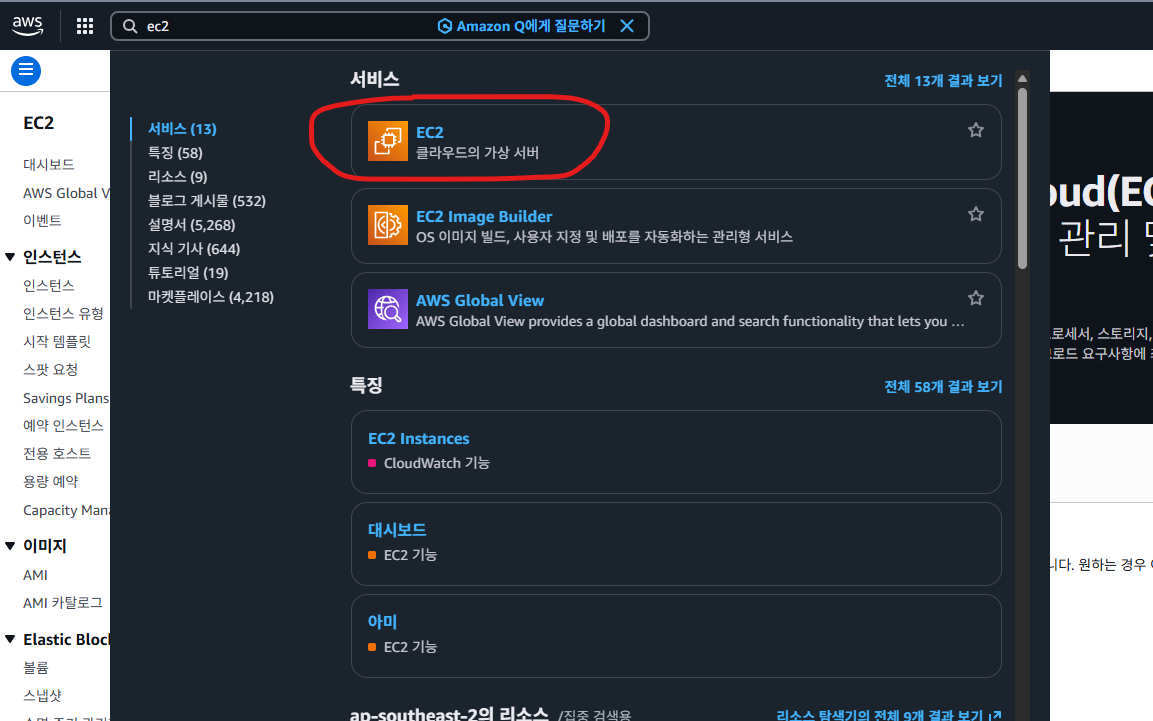Open 스팟 요청 in the sidebar
The width and height of the screenshot is (1153, 721).
(50, 370)
